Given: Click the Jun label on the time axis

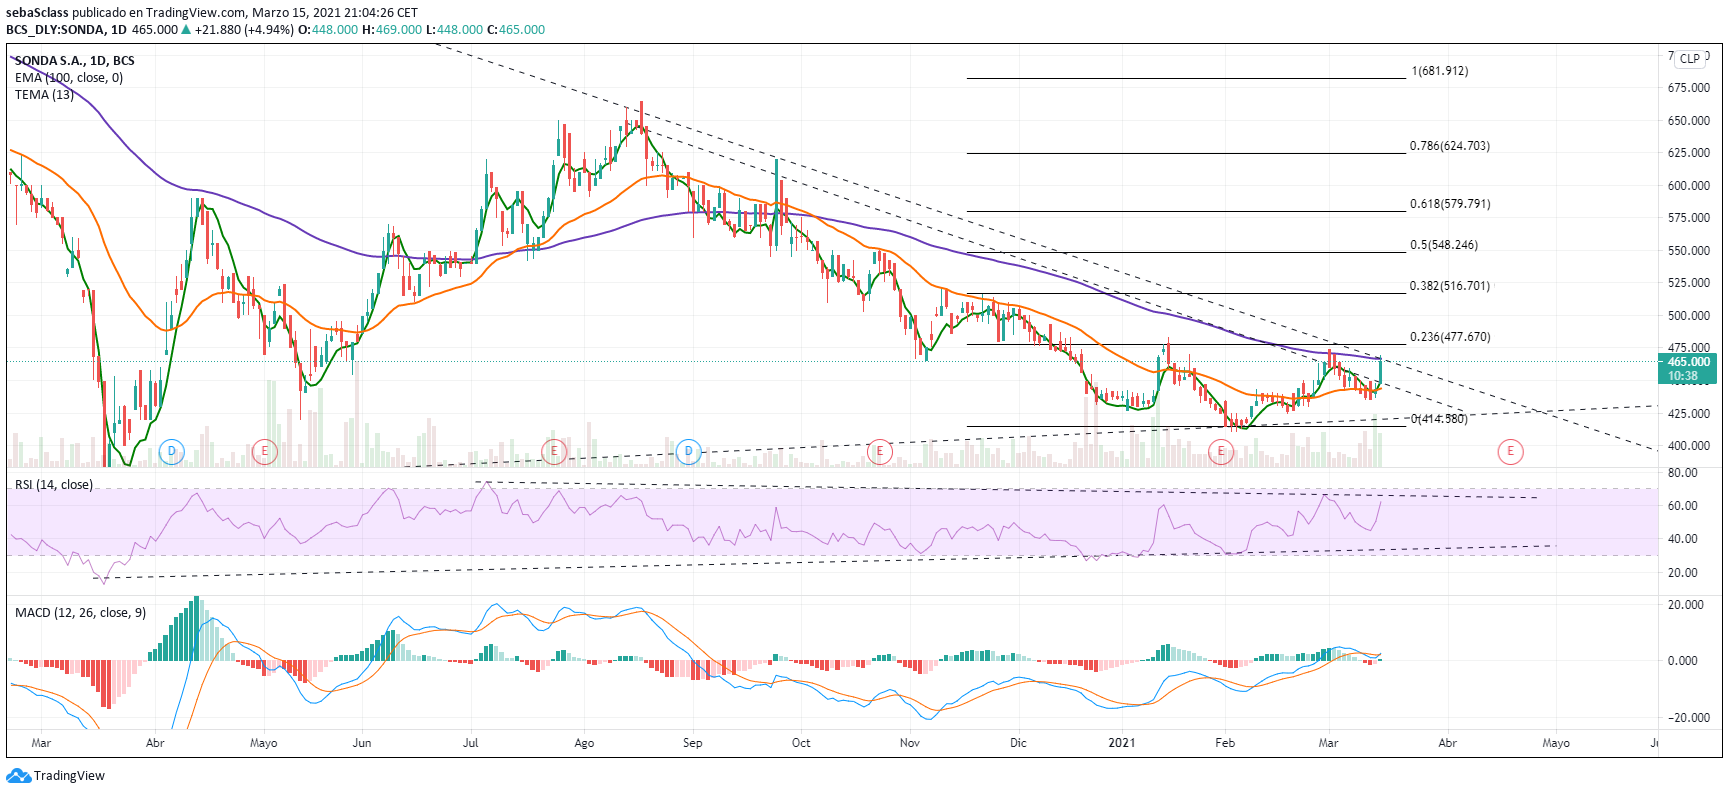Looking at the screenshot, I should (x=362, y=743).
